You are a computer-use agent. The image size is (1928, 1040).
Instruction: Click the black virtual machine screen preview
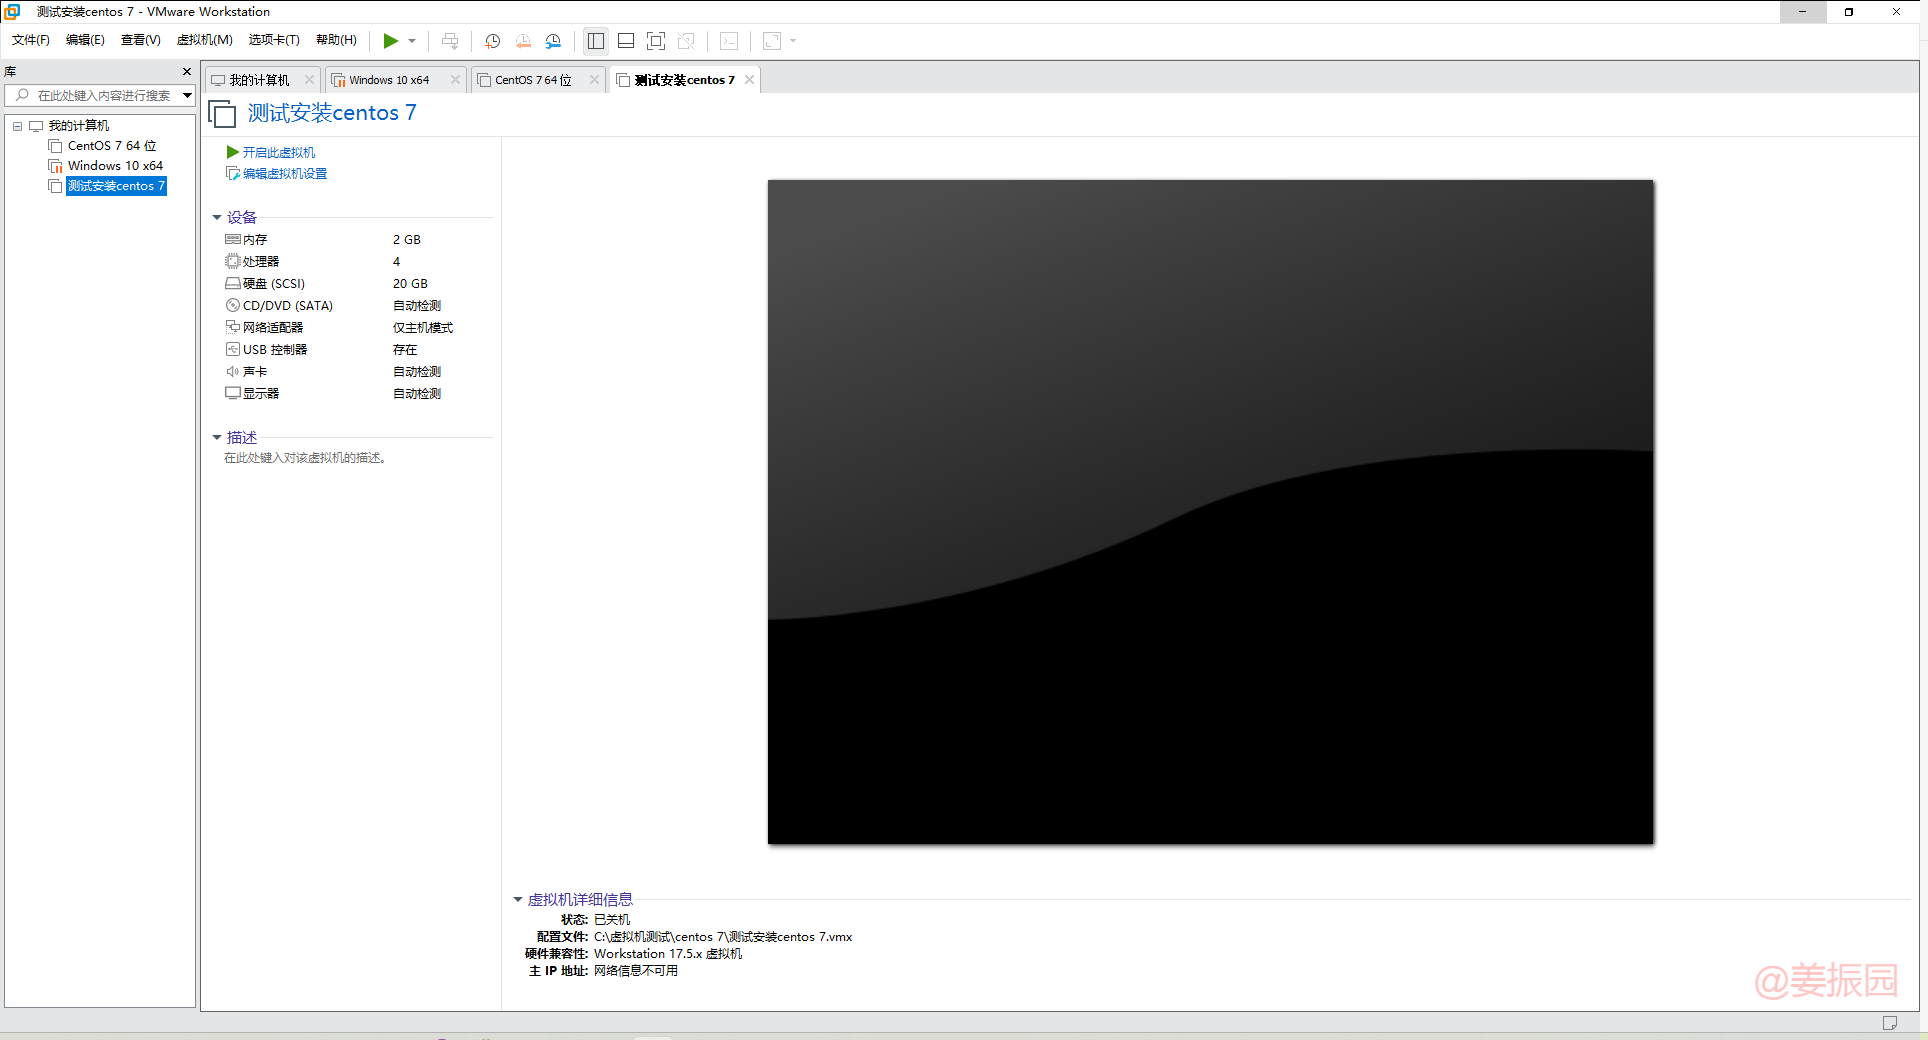coord(1210,512)
